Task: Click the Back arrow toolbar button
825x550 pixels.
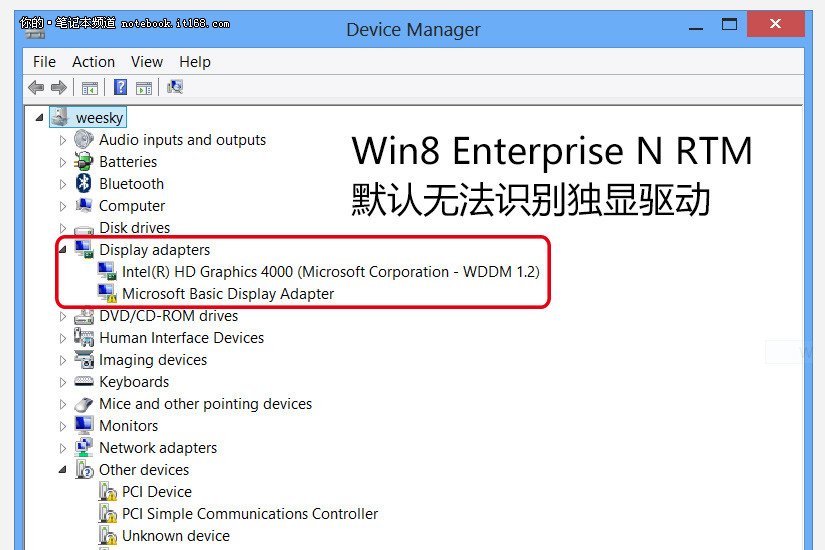Action: click(x=36, y=88)
